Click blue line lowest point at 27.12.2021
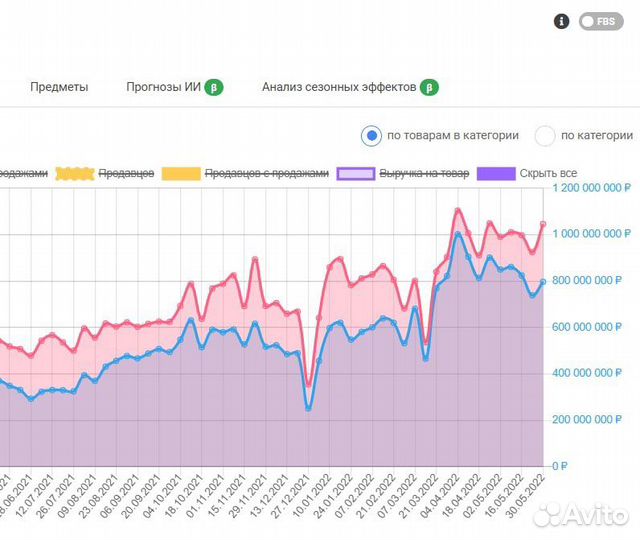This screenshot has width=640, height=540. (308, 408)
